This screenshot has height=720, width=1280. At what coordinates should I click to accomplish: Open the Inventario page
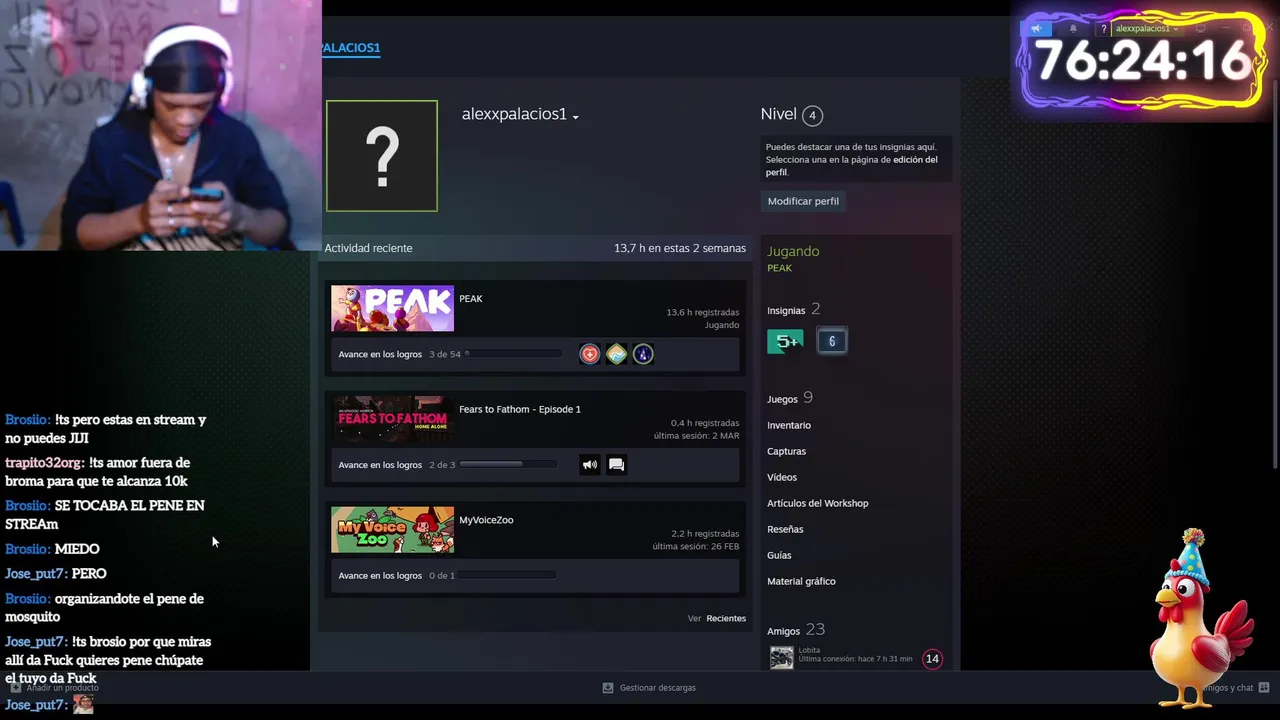(789, 425)
